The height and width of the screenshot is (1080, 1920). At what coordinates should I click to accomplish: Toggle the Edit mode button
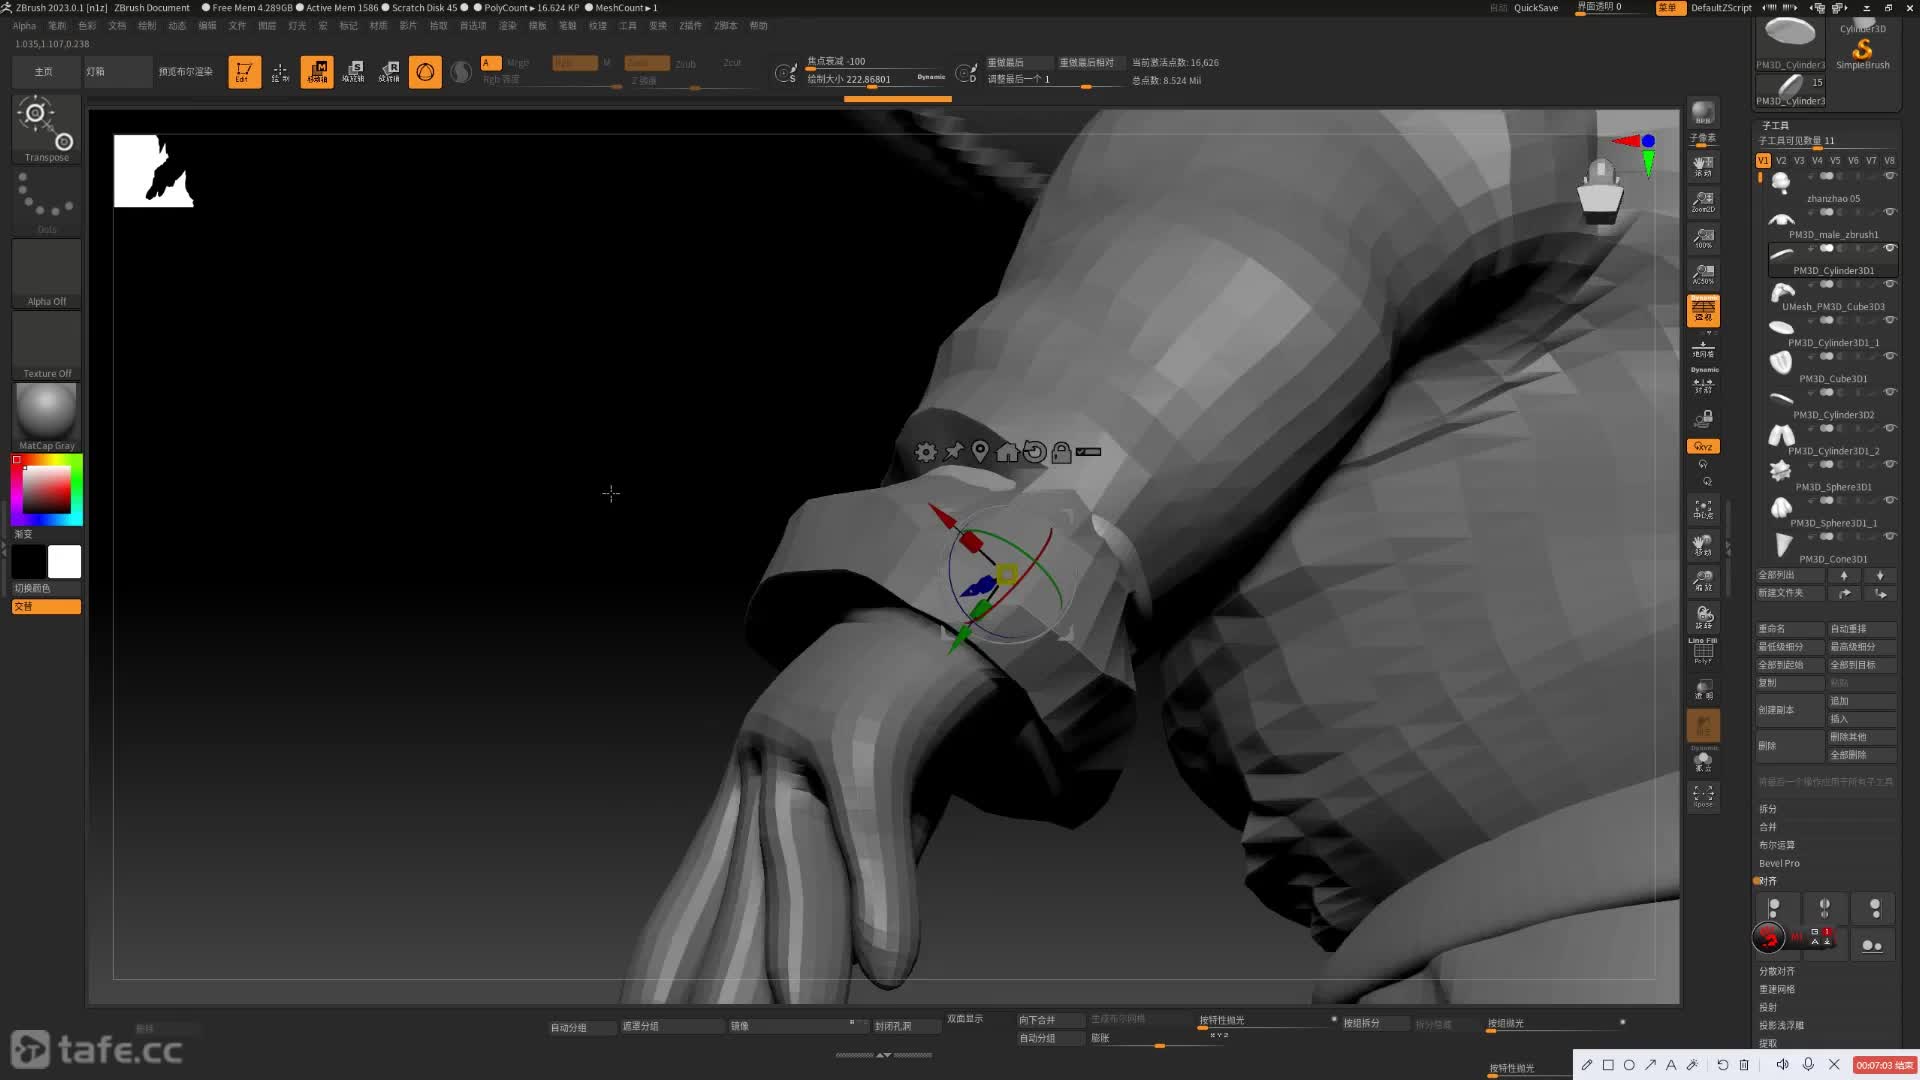pyautogui.click(x=244, y=72)
